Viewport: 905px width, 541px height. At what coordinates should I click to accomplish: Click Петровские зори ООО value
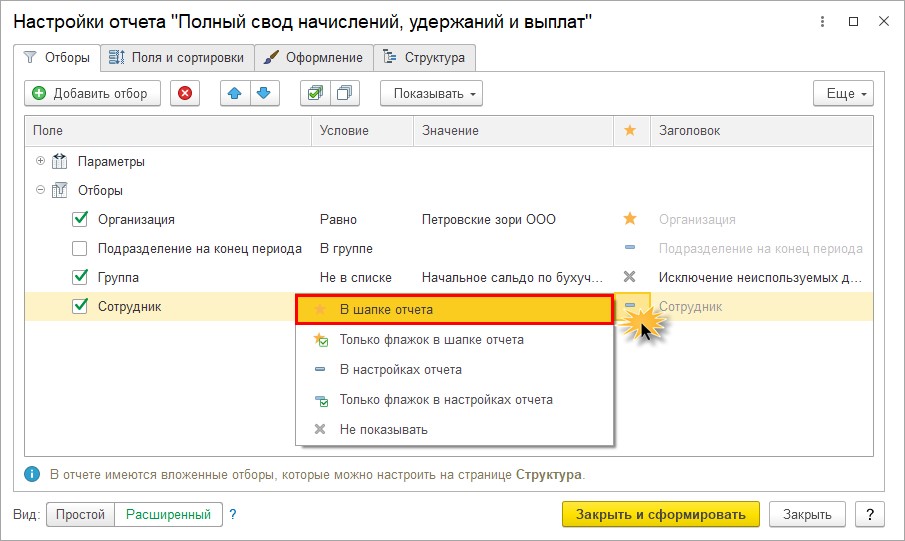tap(489, 219)
